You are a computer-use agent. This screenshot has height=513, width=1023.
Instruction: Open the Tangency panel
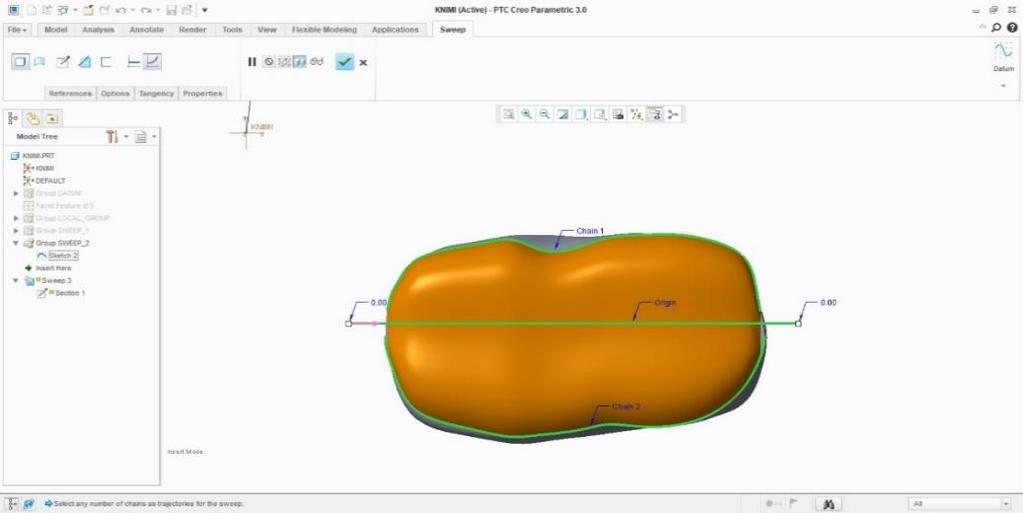click(x=157, y=93)
